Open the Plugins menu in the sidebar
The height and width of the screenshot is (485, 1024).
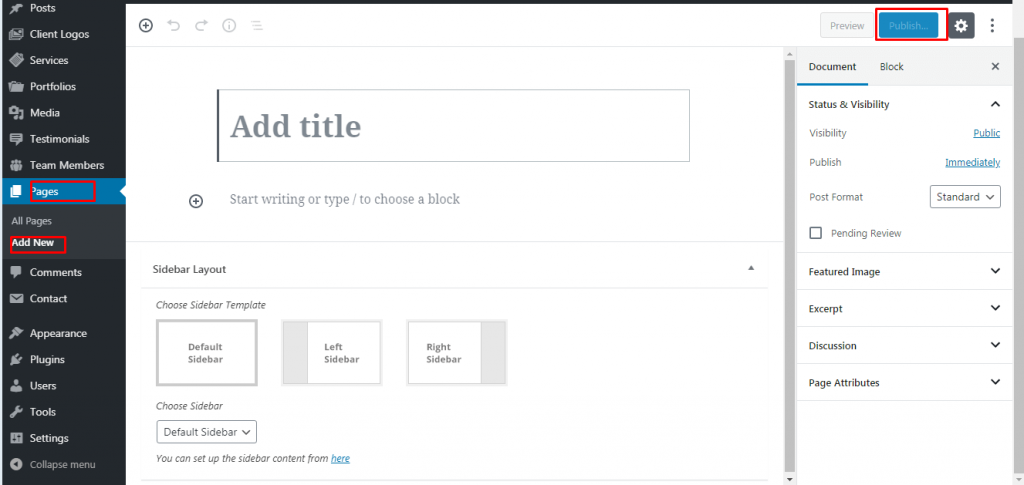tap(47, 360)
